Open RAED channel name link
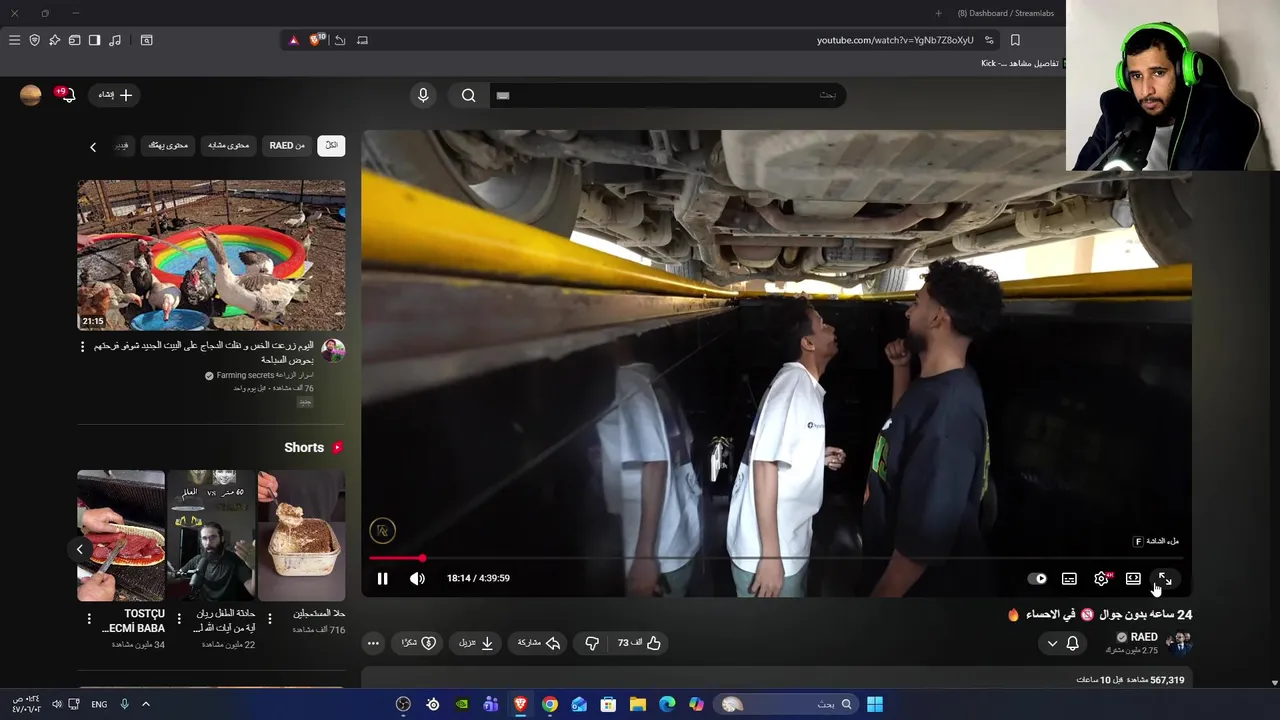The image size is (1280, 720). click(x=1144, y=637)
